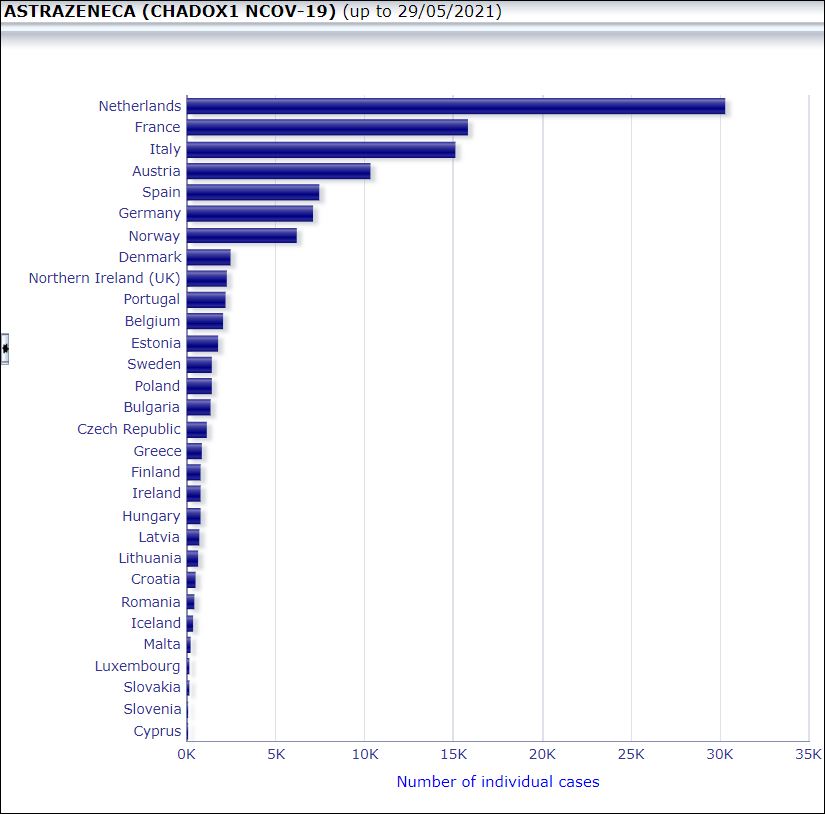Click the 'Slovenia' axis label

click(152, 709)
